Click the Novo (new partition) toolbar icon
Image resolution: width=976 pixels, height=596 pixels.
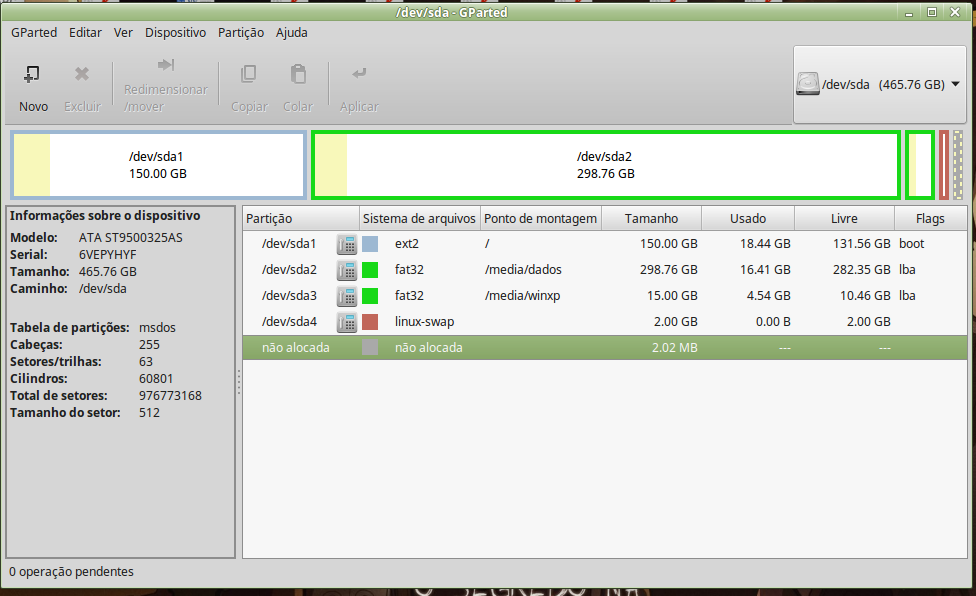coord(32,75)
